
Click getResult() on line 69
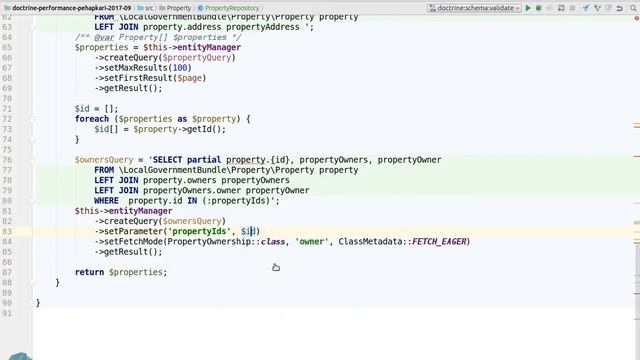(133, 88)
